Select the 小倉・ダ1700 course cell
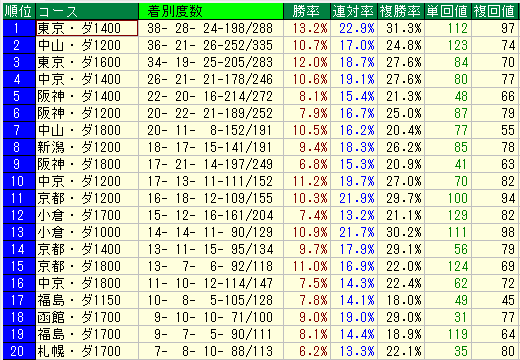 pos(87,215)
